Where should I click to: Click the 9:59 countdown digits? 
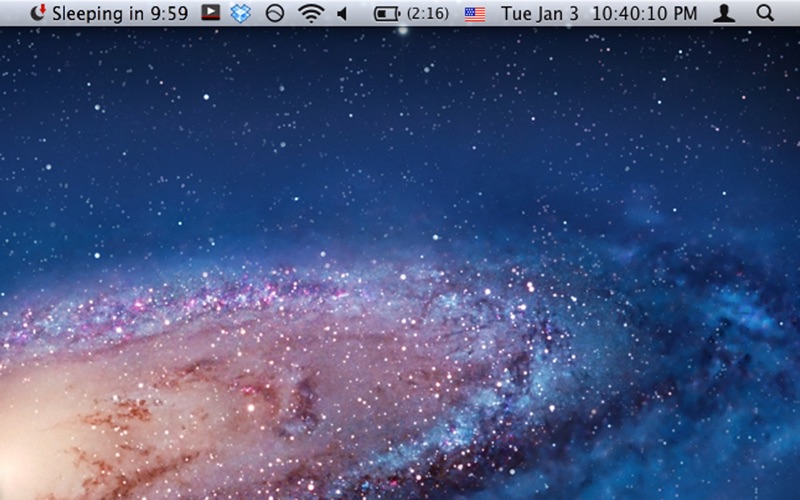tap(169, 14)
